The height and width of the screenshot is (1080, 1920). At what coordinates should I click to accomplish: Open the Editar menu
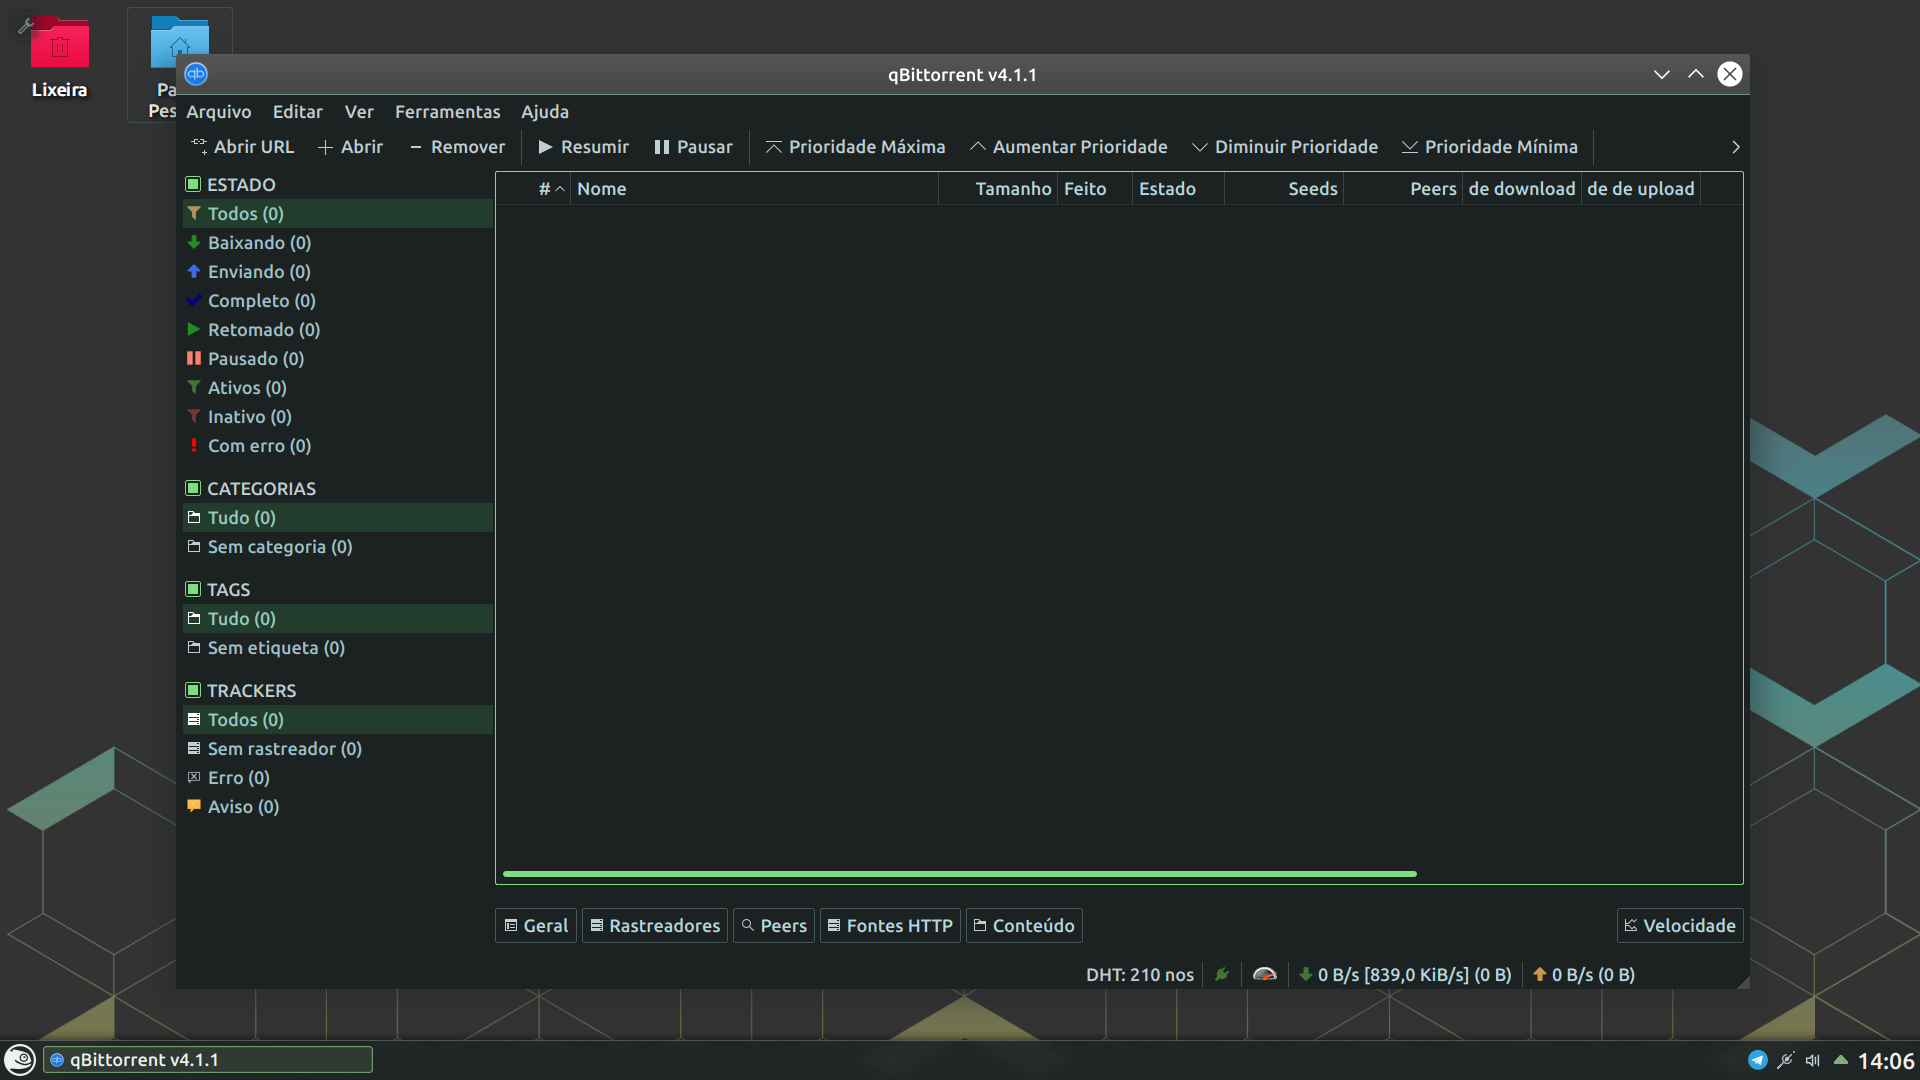298,112
